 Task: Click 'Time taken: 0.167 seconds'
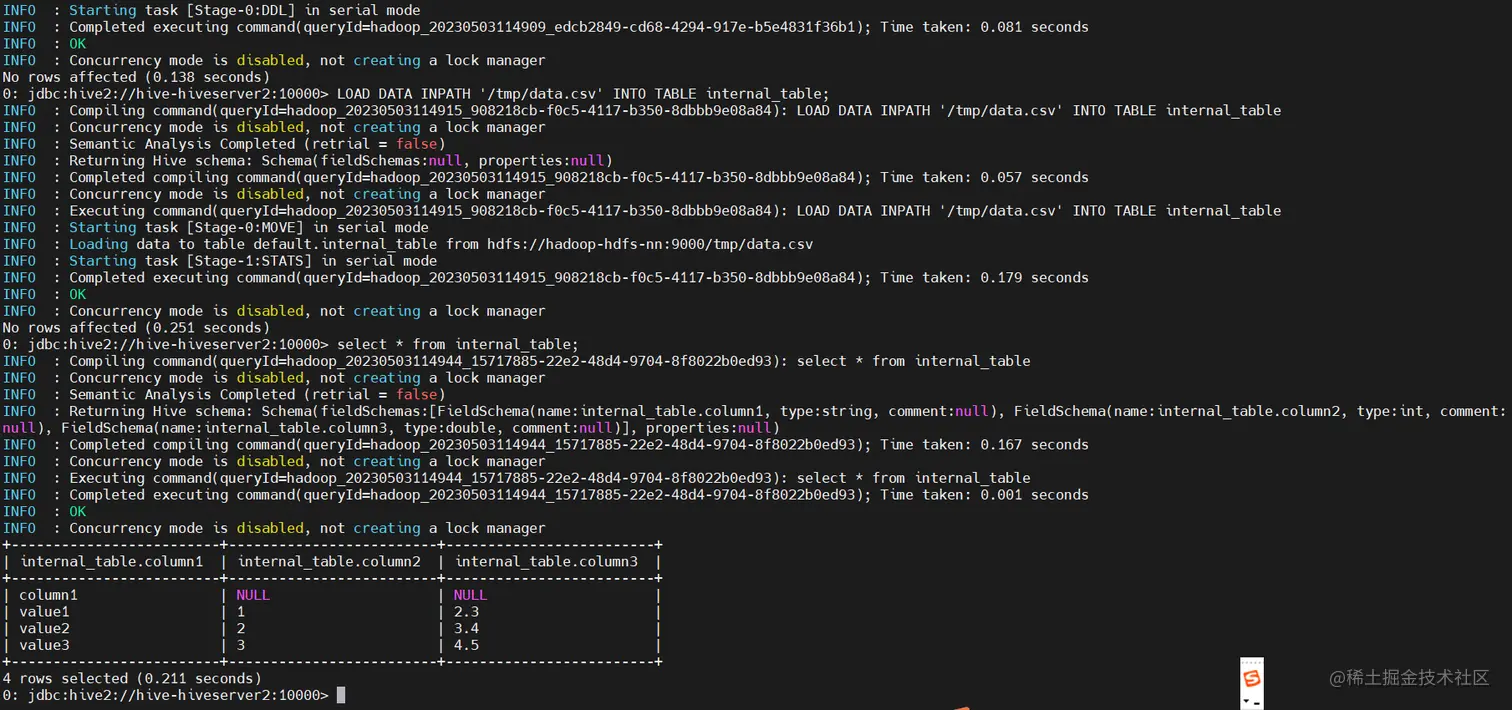[x=984, y=445]
